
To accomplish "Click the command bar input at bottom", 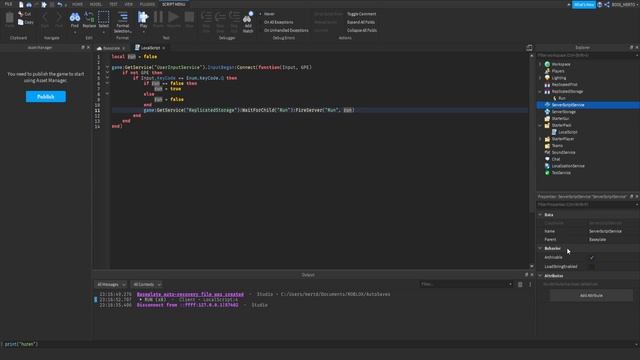I will 318,344.
